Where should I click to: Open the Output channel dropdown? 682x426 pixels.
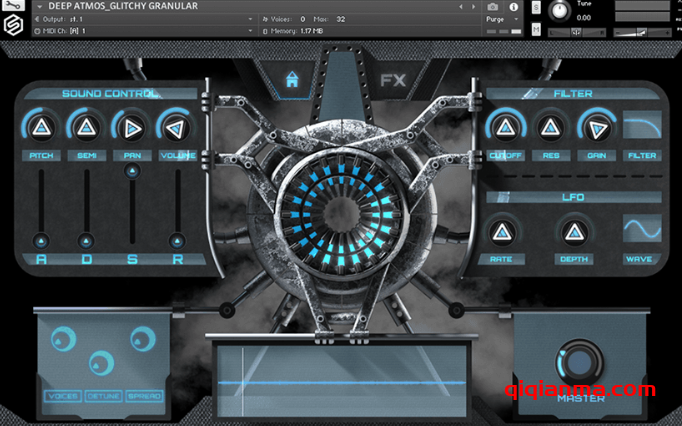tap(250, 19)
